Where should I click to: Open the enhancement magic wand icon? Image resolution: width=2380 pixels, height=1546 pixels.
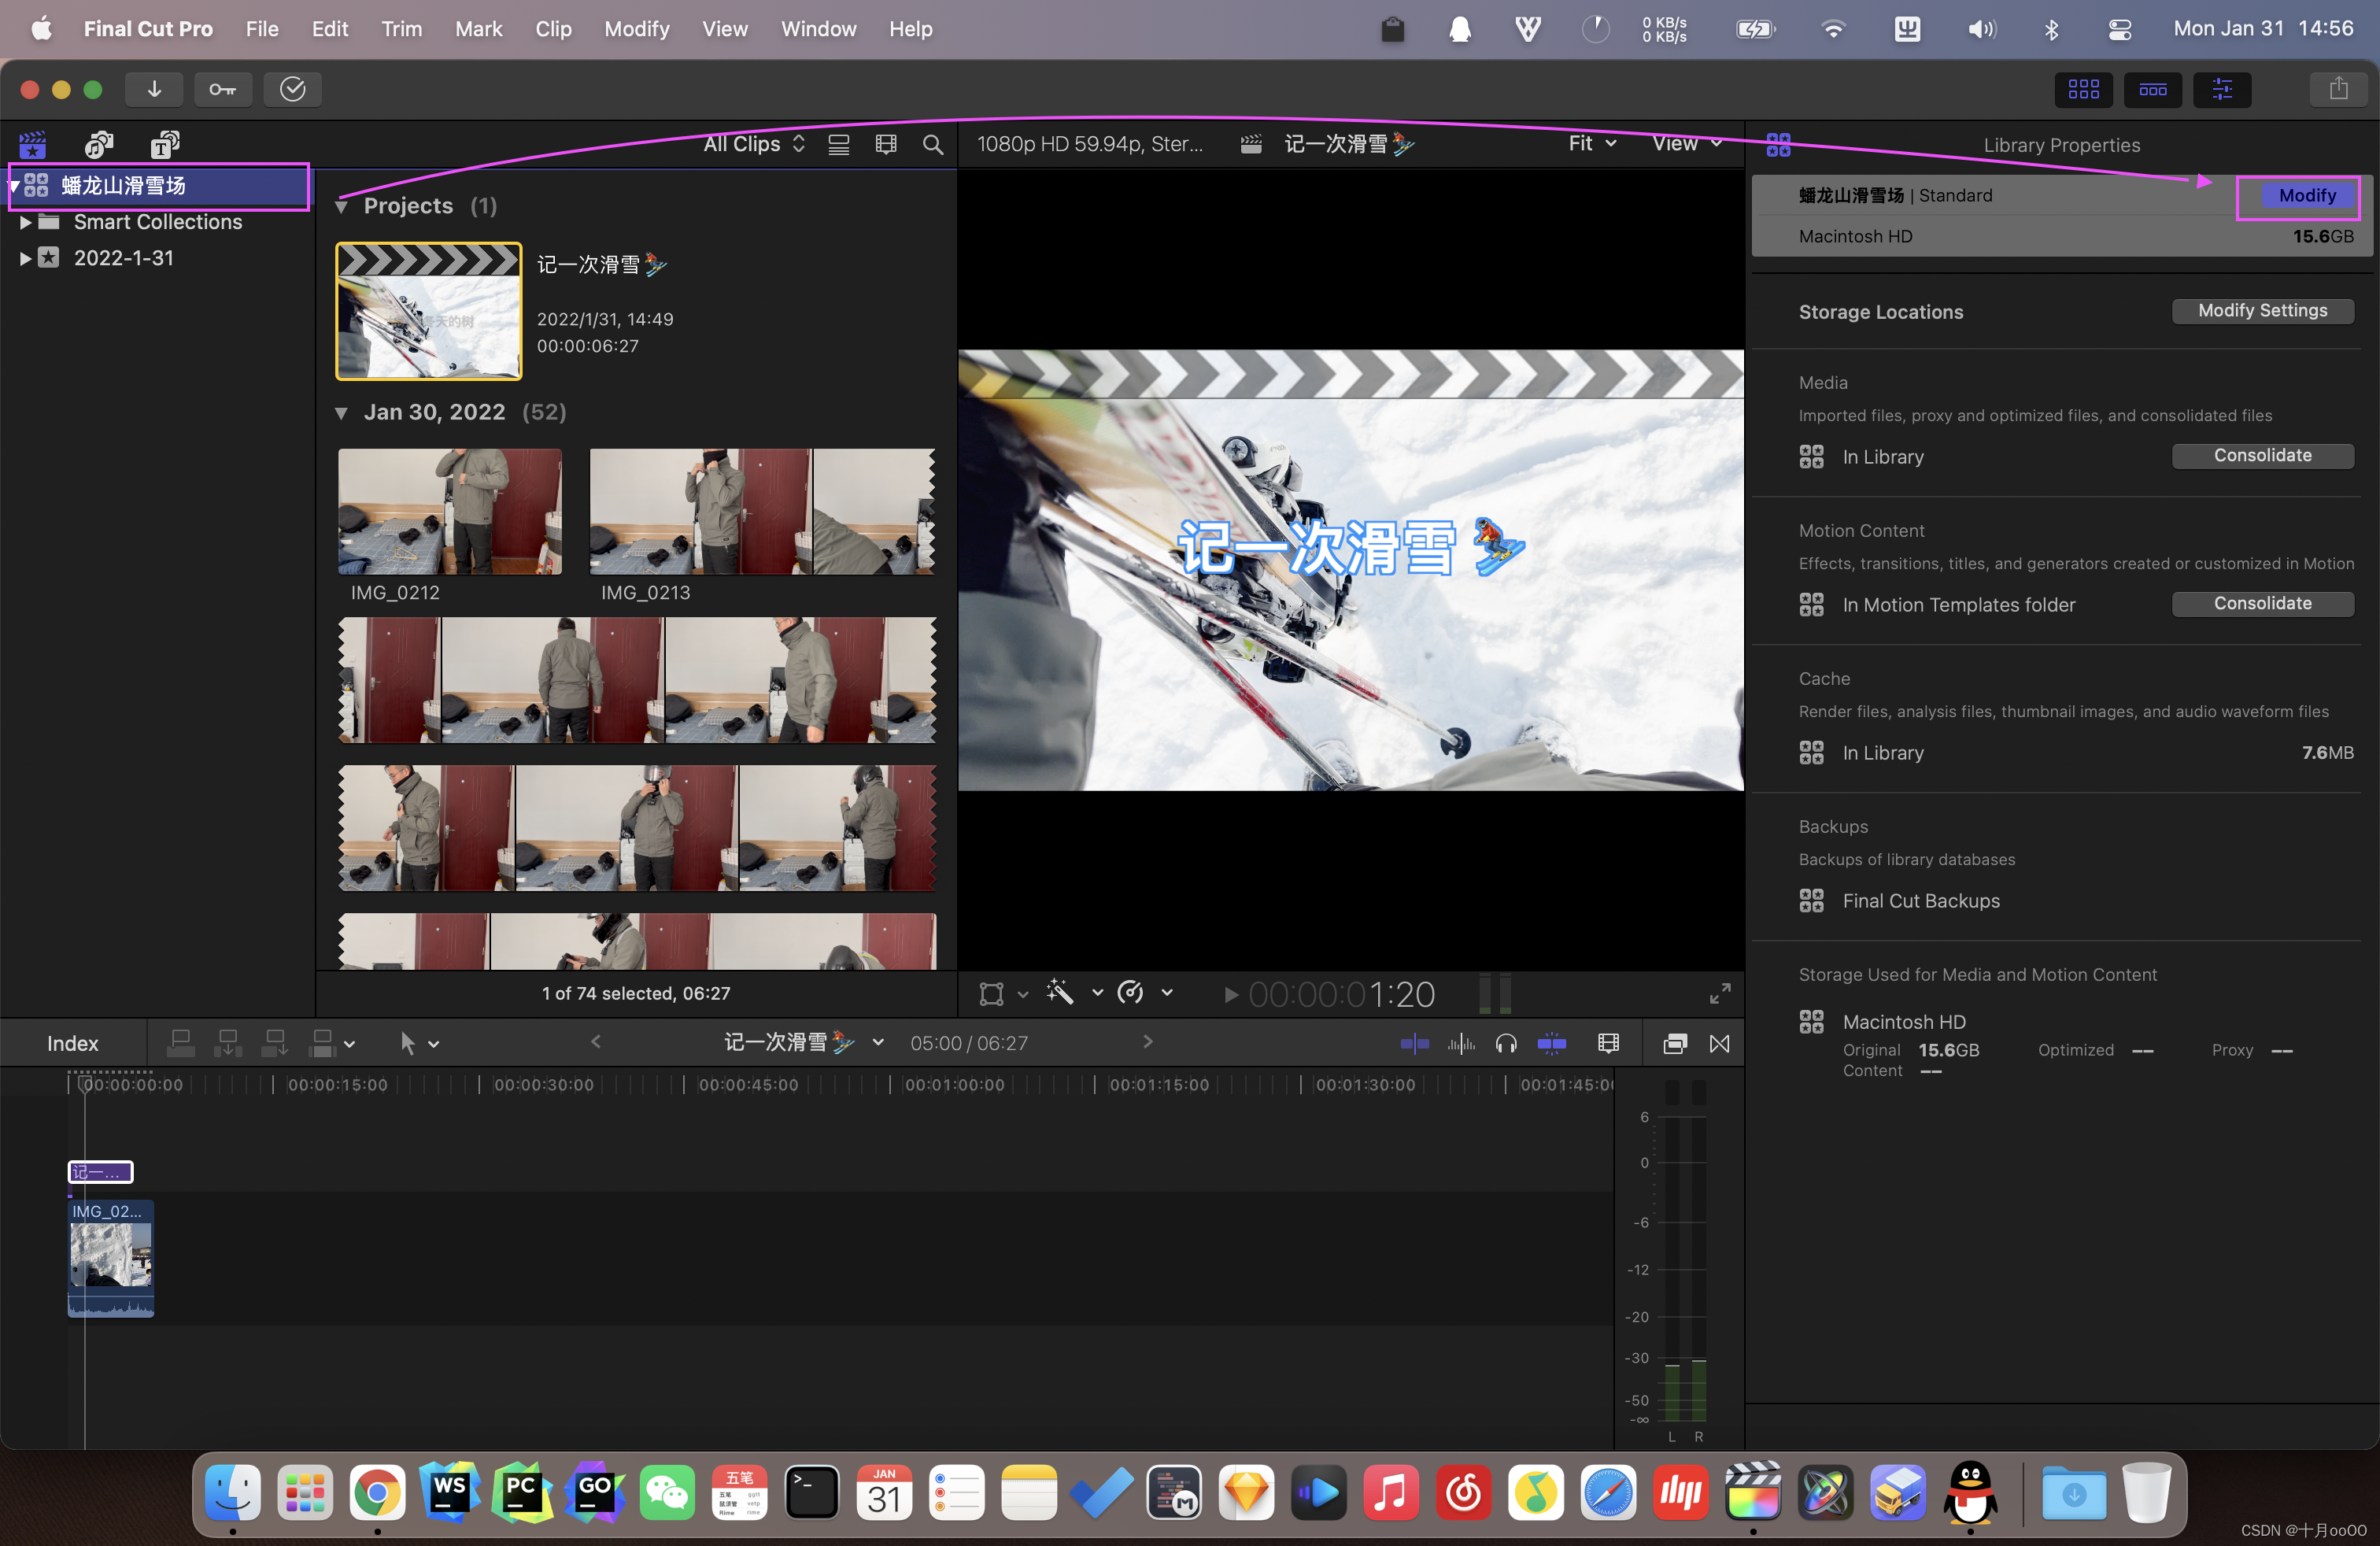click(1059, 993)
